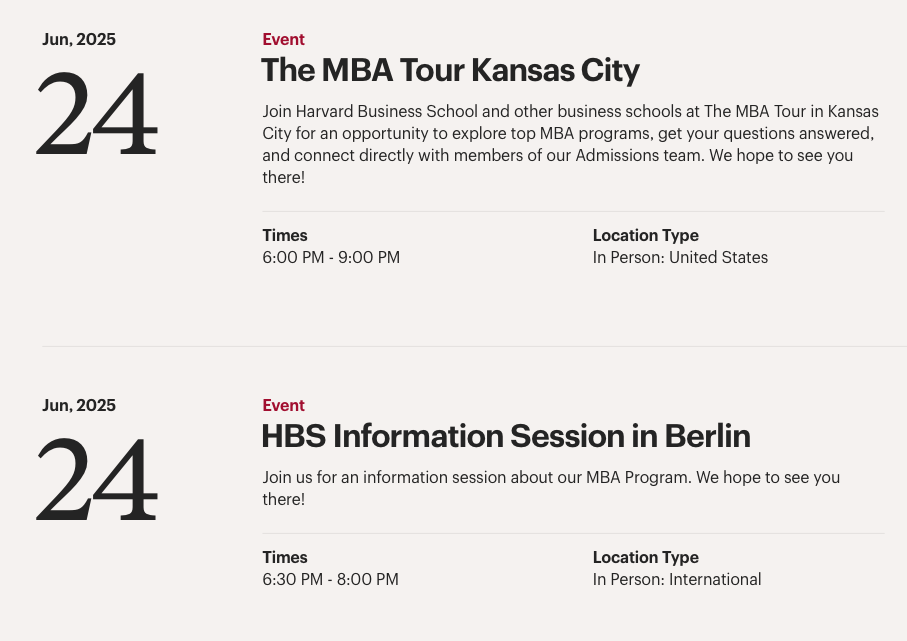Click the Times heading for Berlin event
The image size is (907, 641).
coord(285,557)
